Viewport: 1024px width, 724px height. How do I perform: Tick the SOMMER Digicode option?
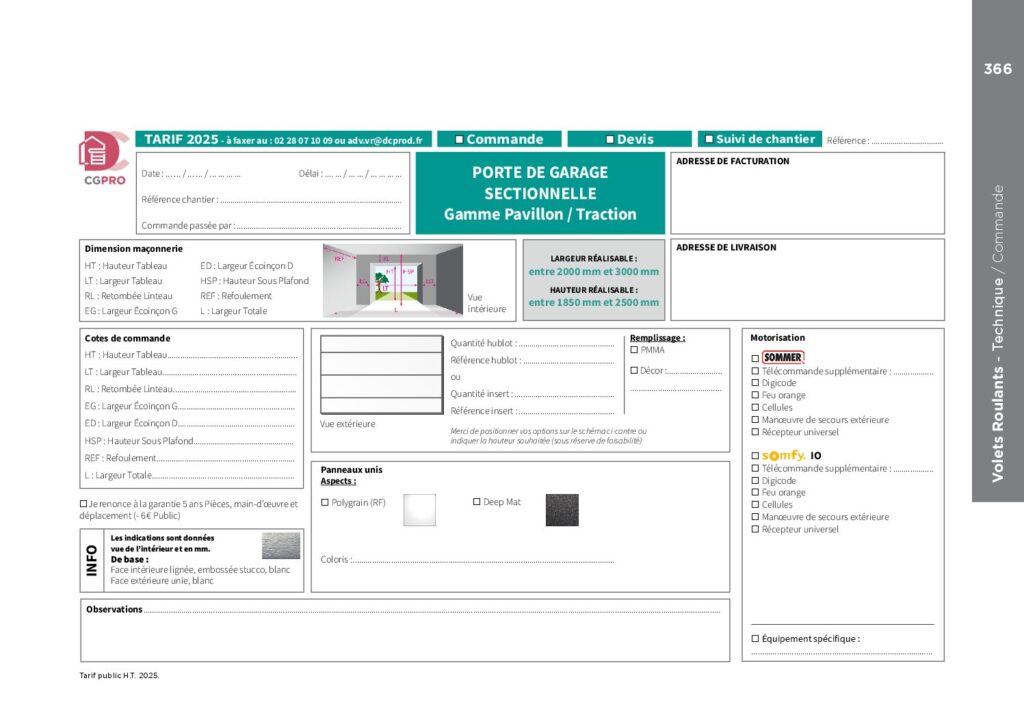[755, 383]
